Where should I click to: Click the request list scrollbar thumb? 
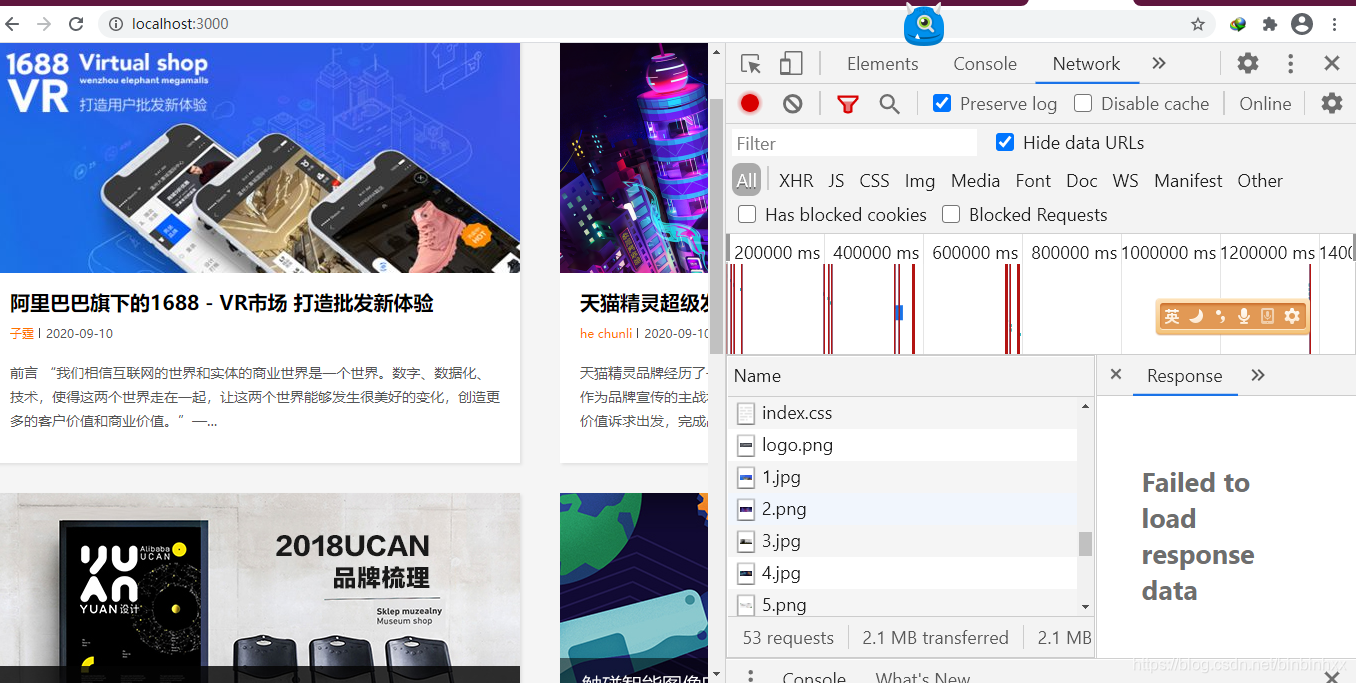click(1085, 544)
